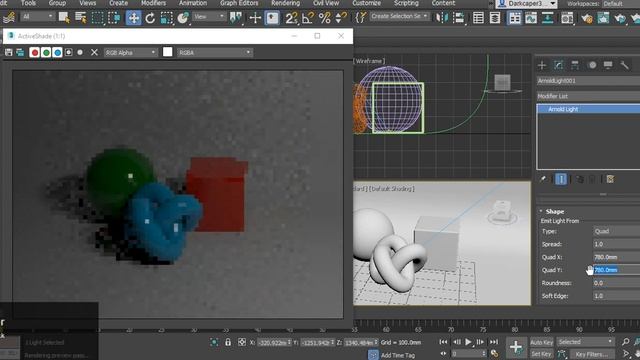Select Arnold Light in the modifier stack
Viewport: 640px width, 360px height.
tap(589, 109)
